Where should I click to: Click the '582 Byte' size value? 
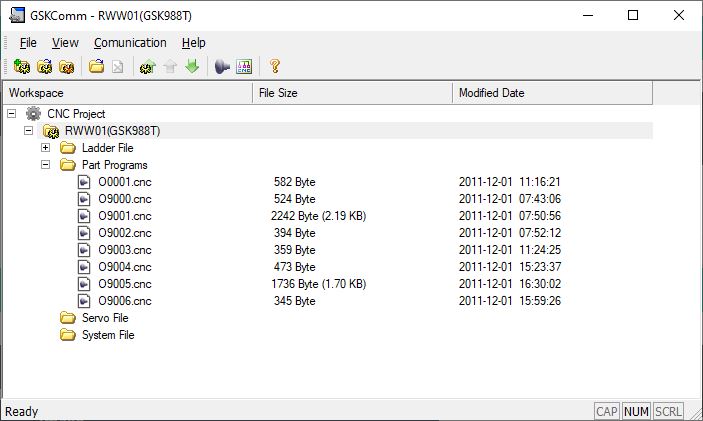pyautogui.click(x=295, y=182)
